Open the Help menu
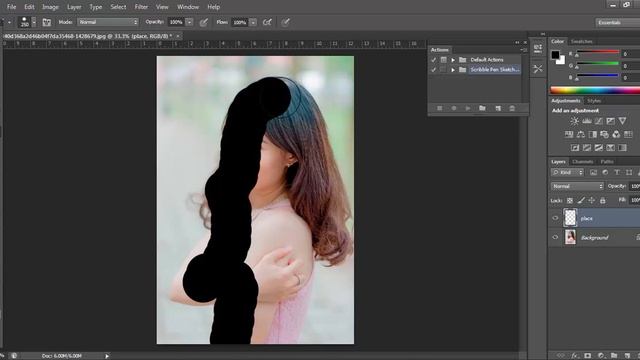The width and height of the screenshot is (640, 360). (213, 7)
